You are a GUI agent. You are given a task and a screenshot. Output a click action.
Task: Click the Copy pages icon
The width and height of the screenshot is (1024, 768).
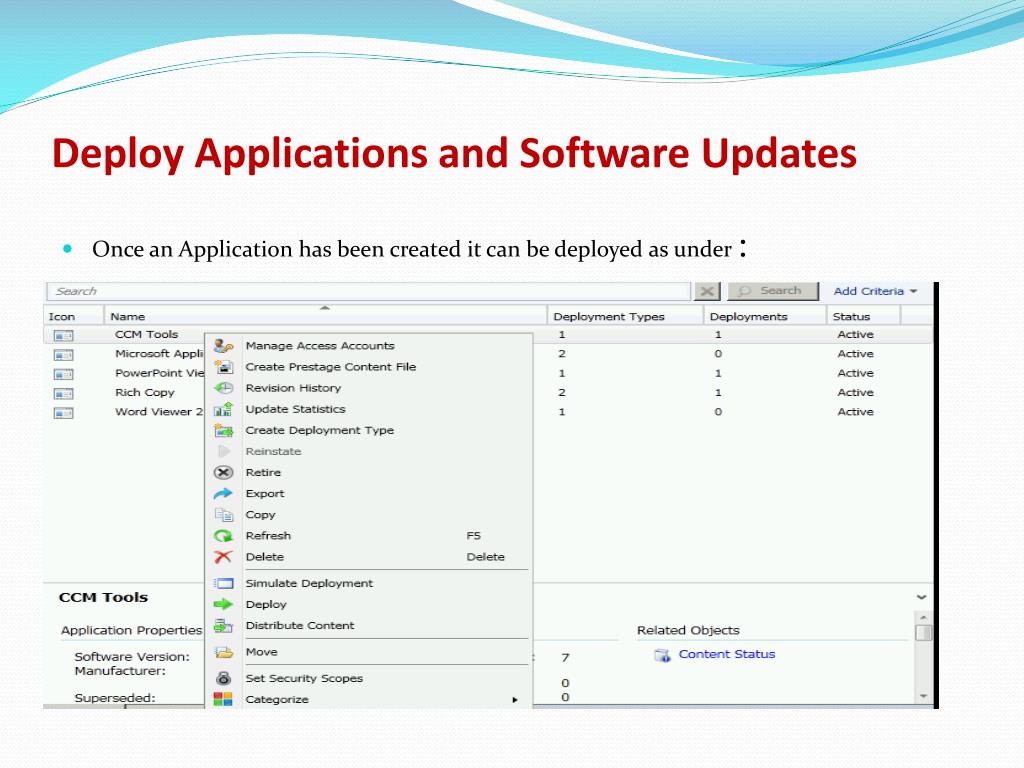(223, 515)
